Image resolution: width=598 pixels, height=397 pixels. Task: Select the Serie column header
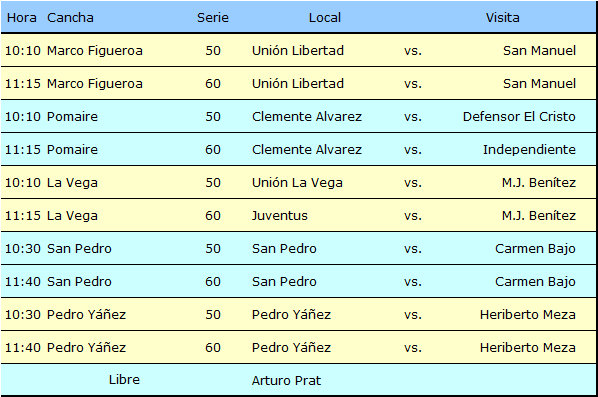pos(213,18)
